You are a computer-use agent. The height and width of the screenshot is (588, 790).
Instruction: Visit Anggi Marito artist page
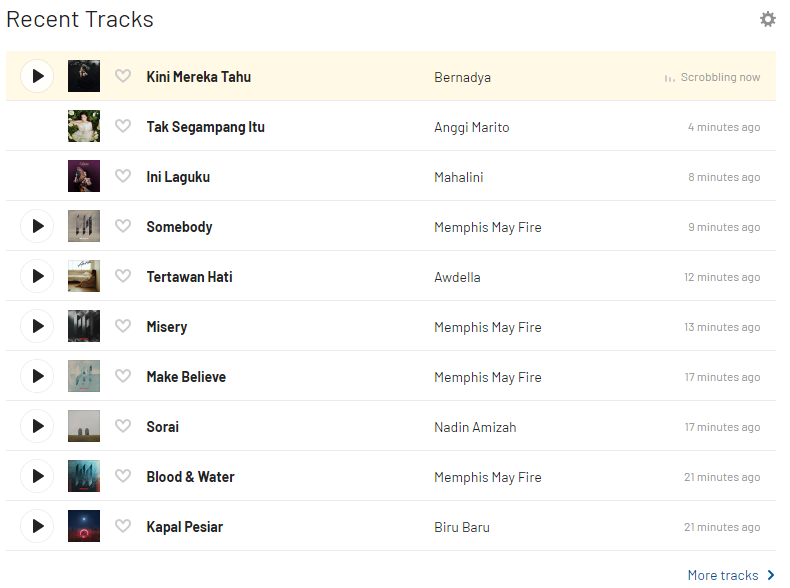tap(471, 127)
